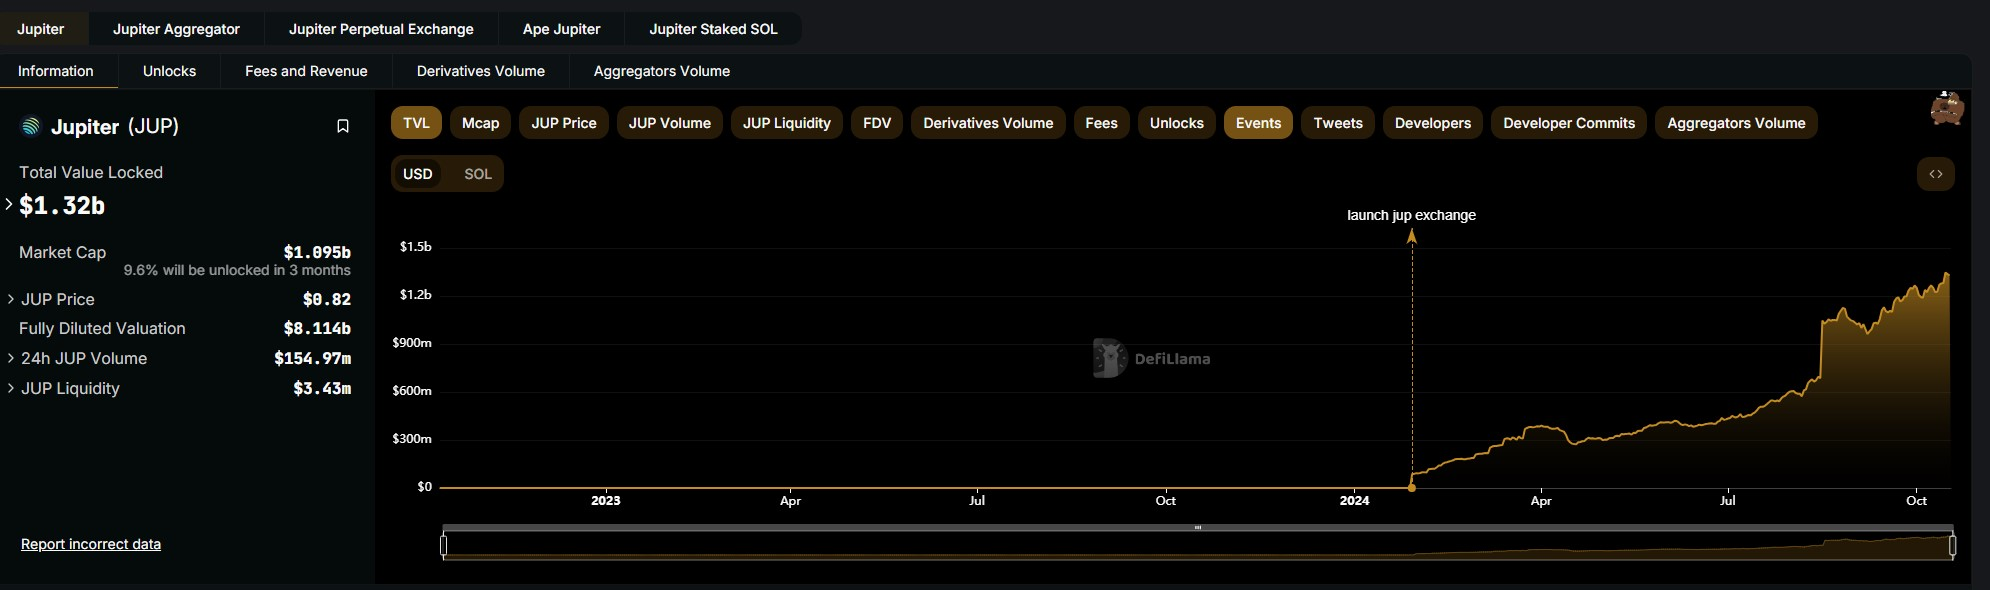Viewport: 1990px width, 590px height.
Task: Enable the Developer Commits series
Action: coord(1569,123)
